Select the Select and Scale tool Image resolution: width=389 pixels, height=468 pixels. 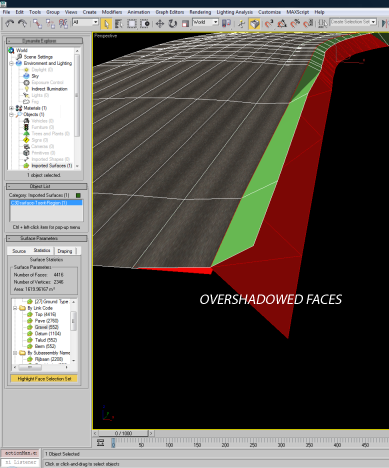[185, 24]
